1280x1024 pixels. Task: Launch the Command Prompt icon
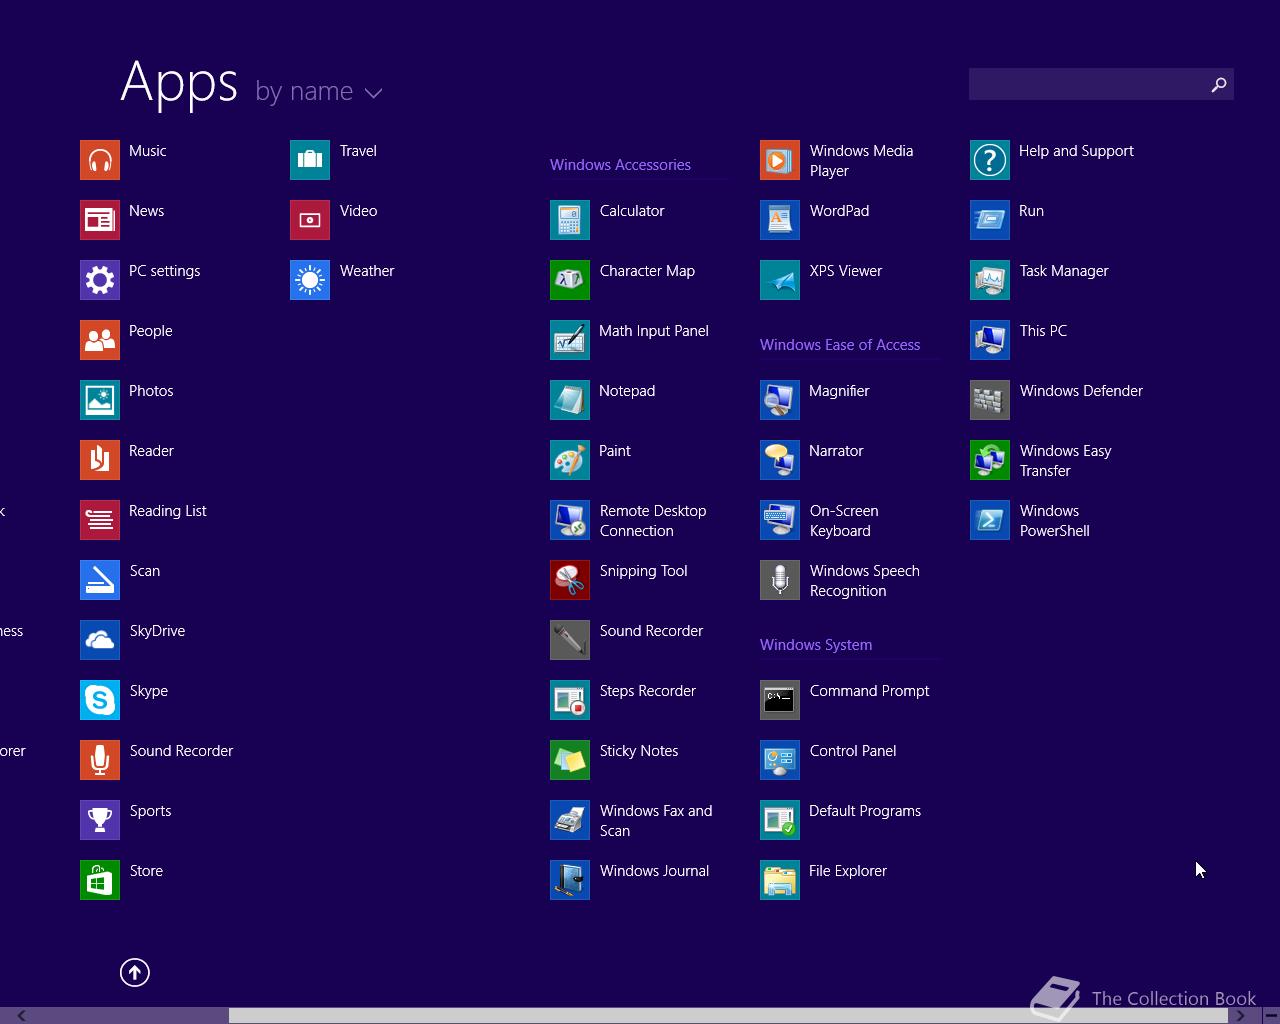click(x=780, y=700)
